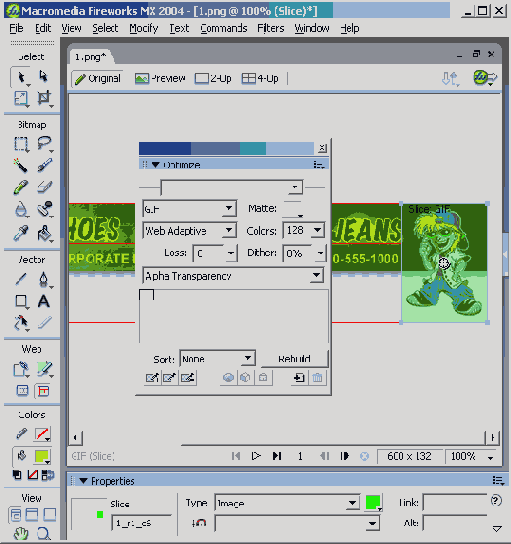Open the Modify menu
The height and width of the screenshot is (544, 511).
point(143,28)
